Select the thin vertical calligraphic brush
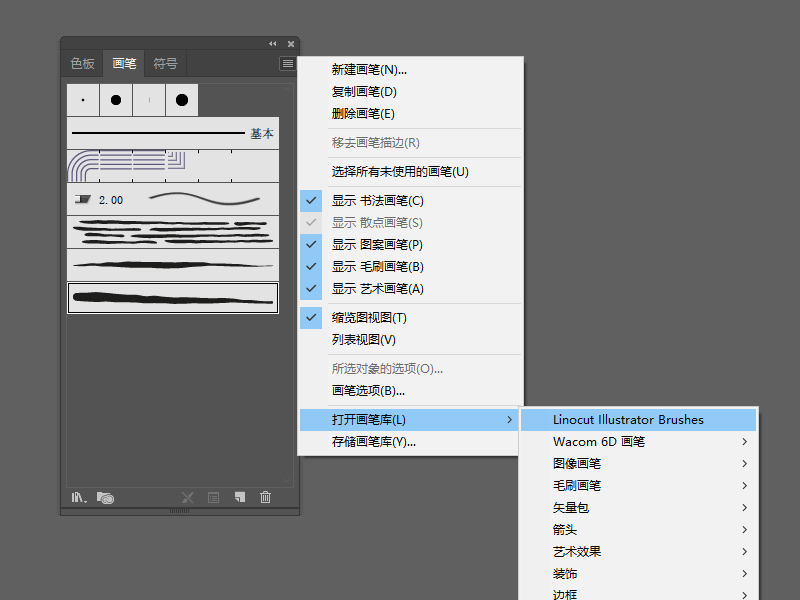800x600 pixels. click(149, 100)
